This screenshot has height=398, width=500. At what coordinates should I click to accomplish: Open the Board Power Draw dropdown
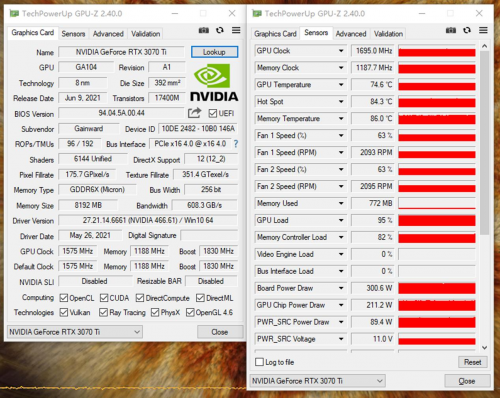pyautogui.click(x=341, y=288)
